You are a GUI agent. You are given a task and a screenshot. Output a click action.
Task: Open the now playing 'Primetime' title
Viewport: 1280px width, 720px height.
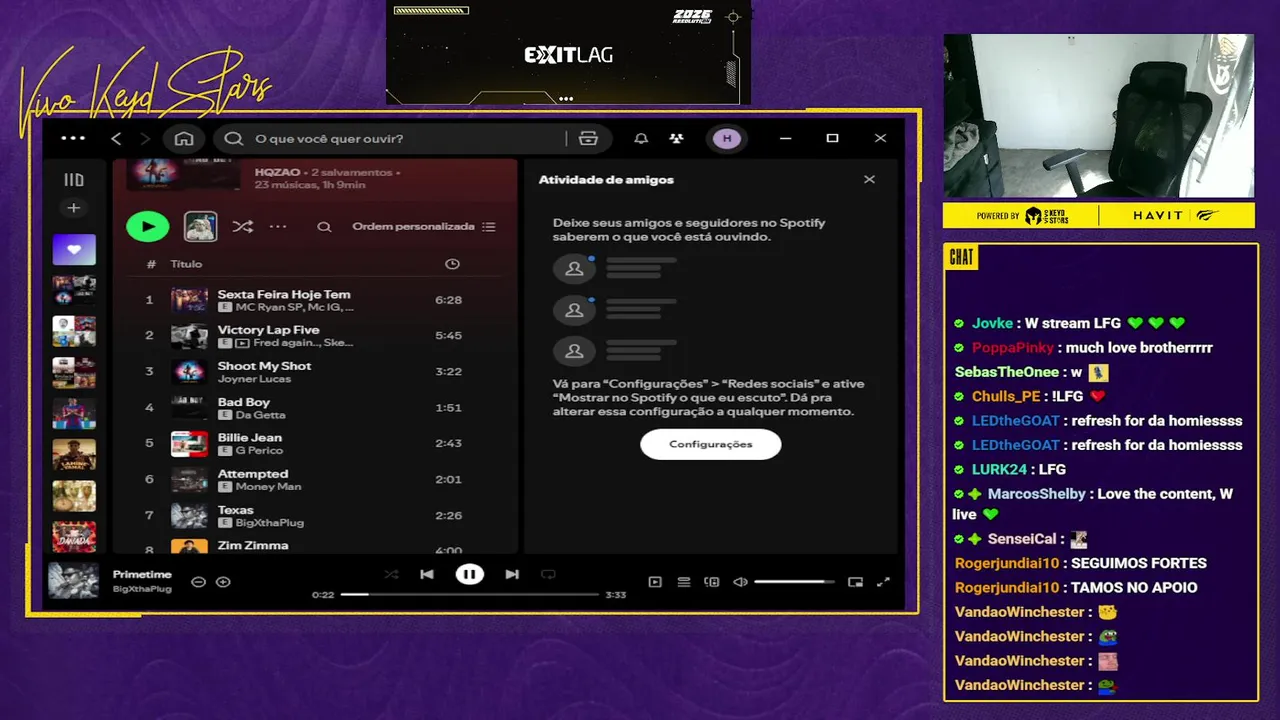[142, 575]
